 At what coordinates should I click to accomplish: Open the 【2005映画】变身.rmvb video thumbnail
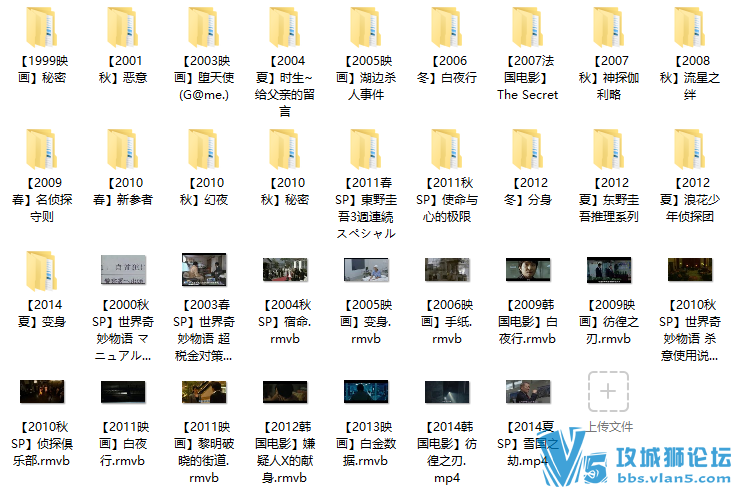366,270
